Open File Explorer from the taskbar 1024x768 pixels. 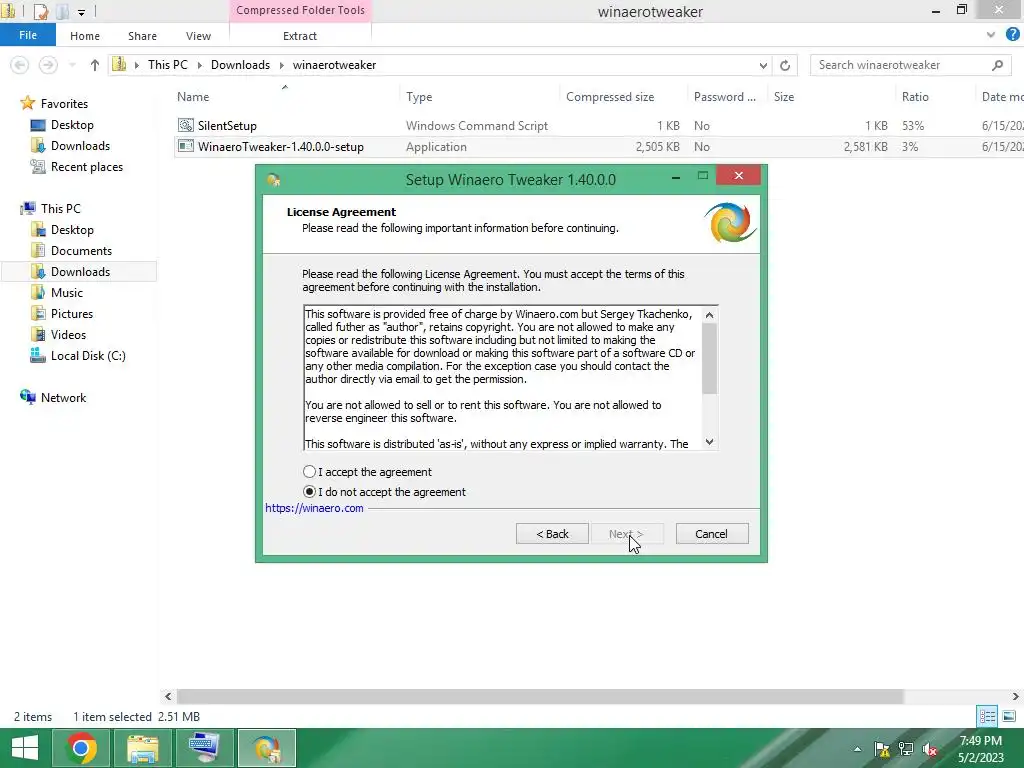[x=142, y=748]
